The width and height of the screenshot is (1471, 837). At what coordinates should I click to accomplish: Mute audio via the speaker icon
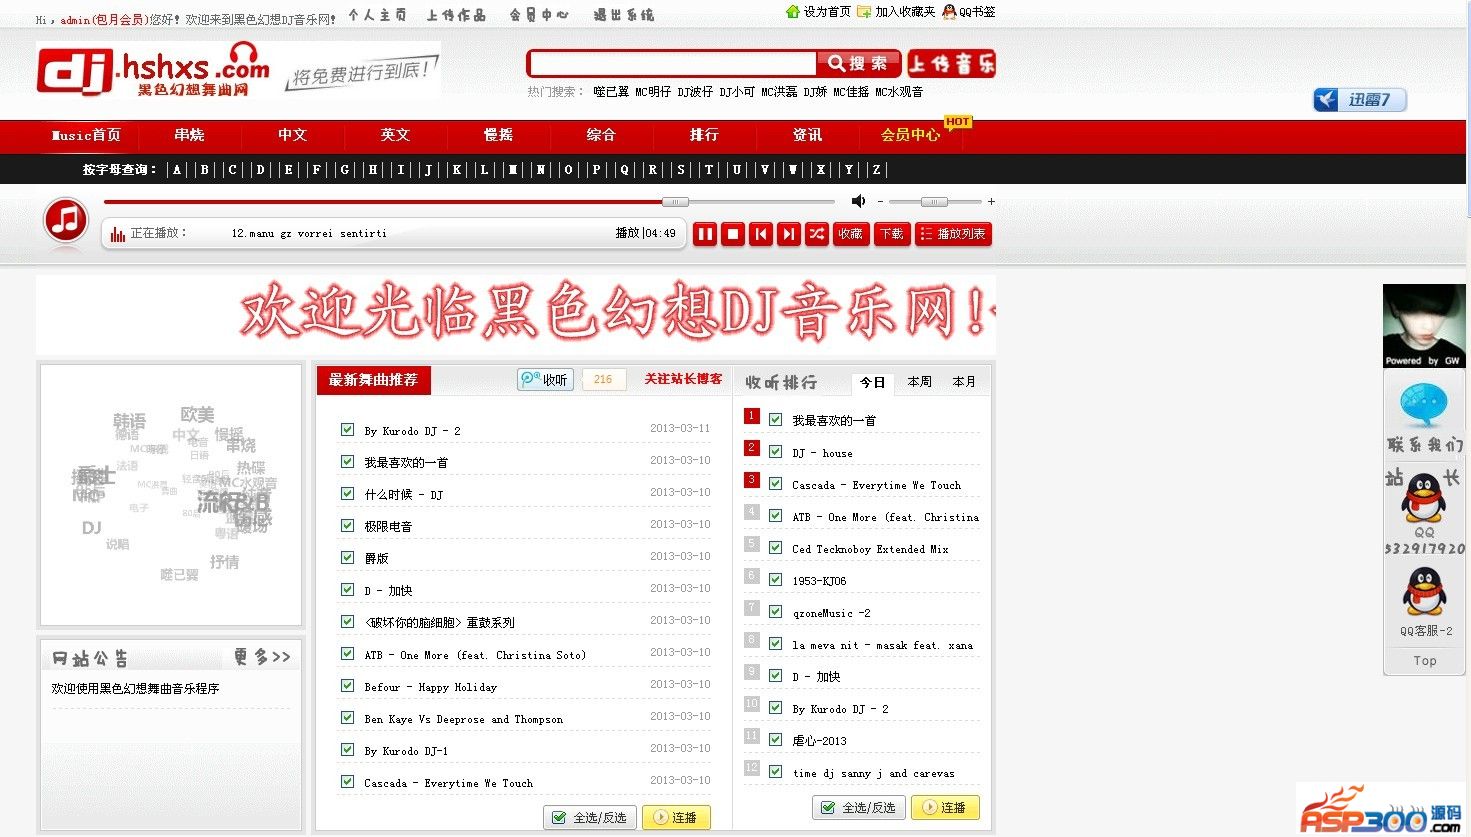[858, 201]
